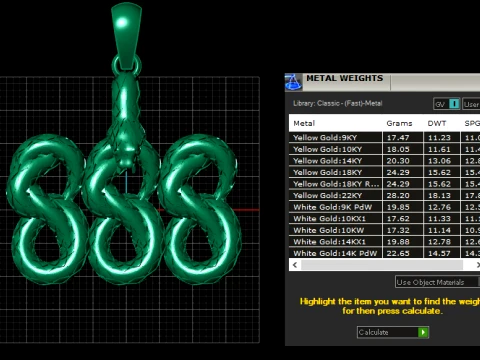Click the 28.20 grams value
This screenshot has height=360, width=480.
point(398,196)
